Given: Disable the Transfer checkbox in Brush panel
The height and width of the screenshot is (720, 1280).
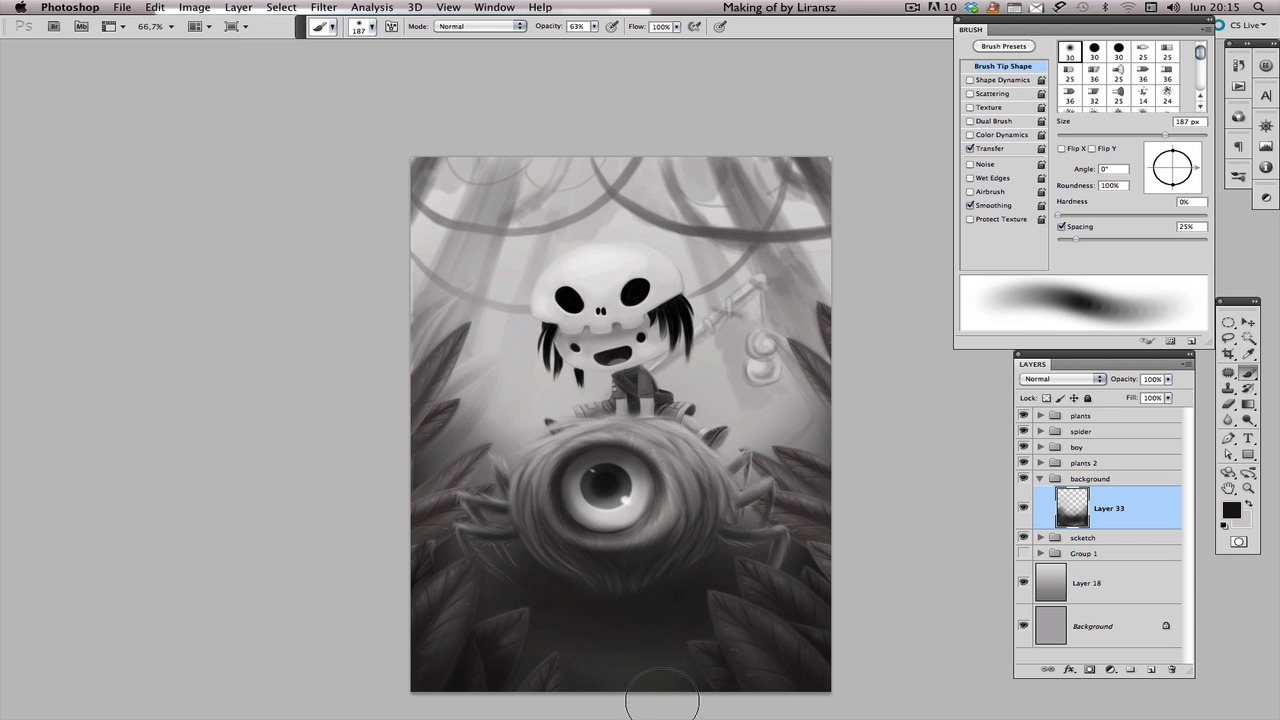Looking at the screenshot, I should (970, 148).
